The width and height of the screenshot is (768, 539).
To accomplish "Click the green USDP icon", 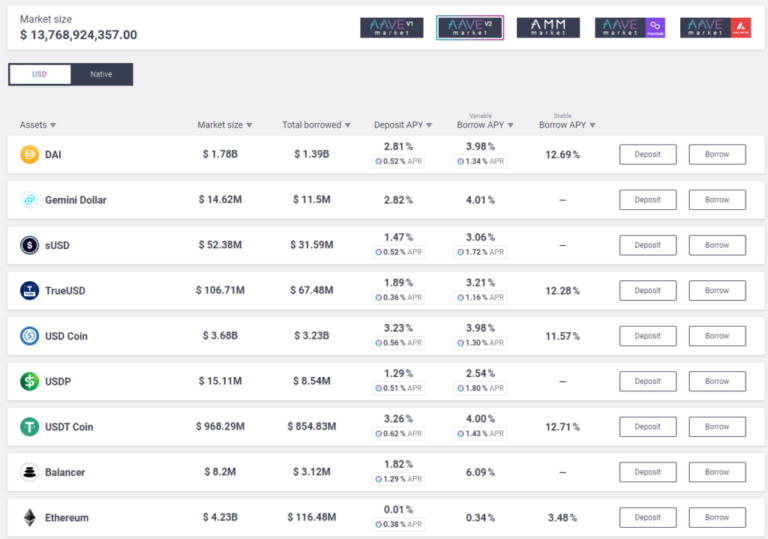I will click(x=30, y=381).
